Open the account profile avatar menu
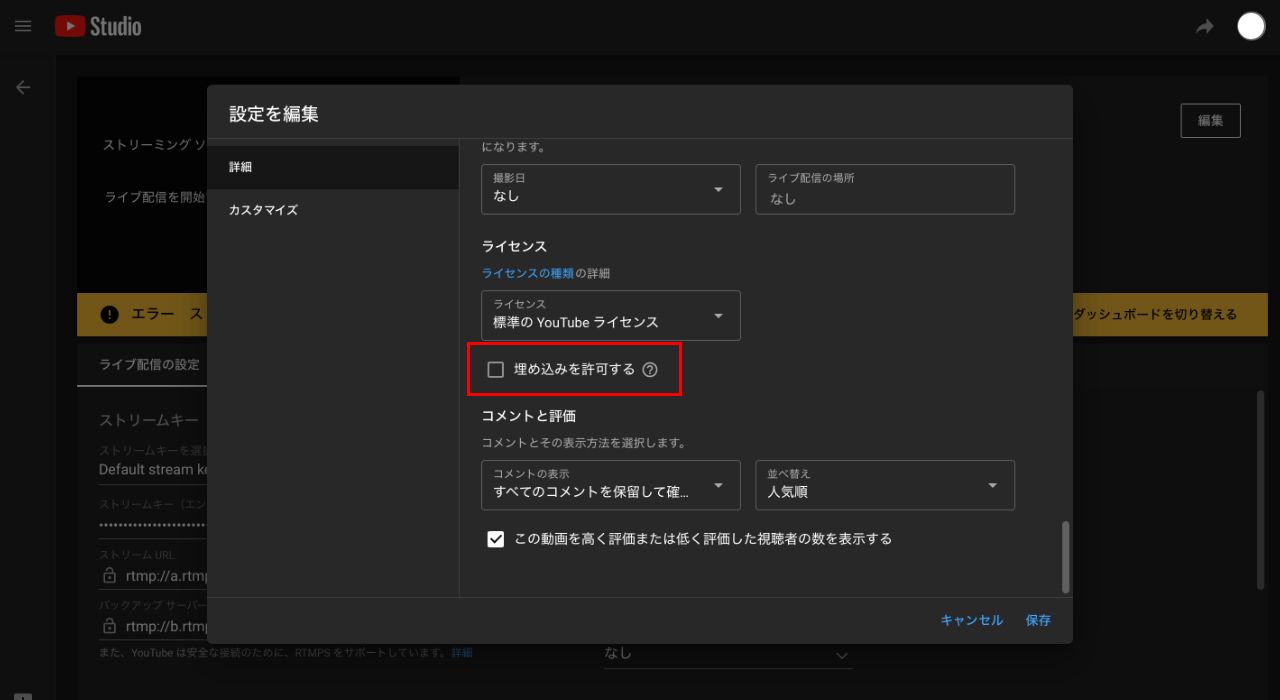Viewport: 1280px width, 700px height. 1250,26
